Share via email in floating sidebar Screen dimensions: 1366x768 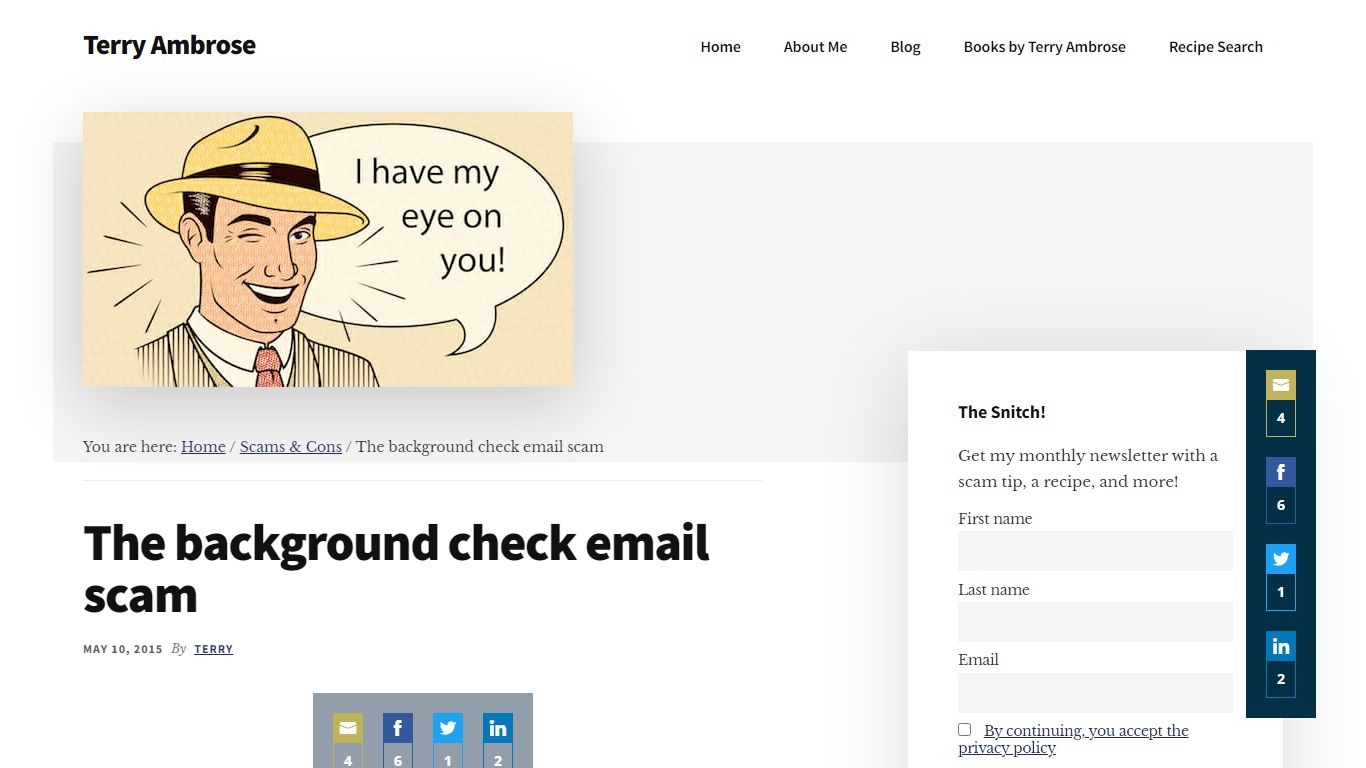pyautogui.click(x=1281, y=385)
